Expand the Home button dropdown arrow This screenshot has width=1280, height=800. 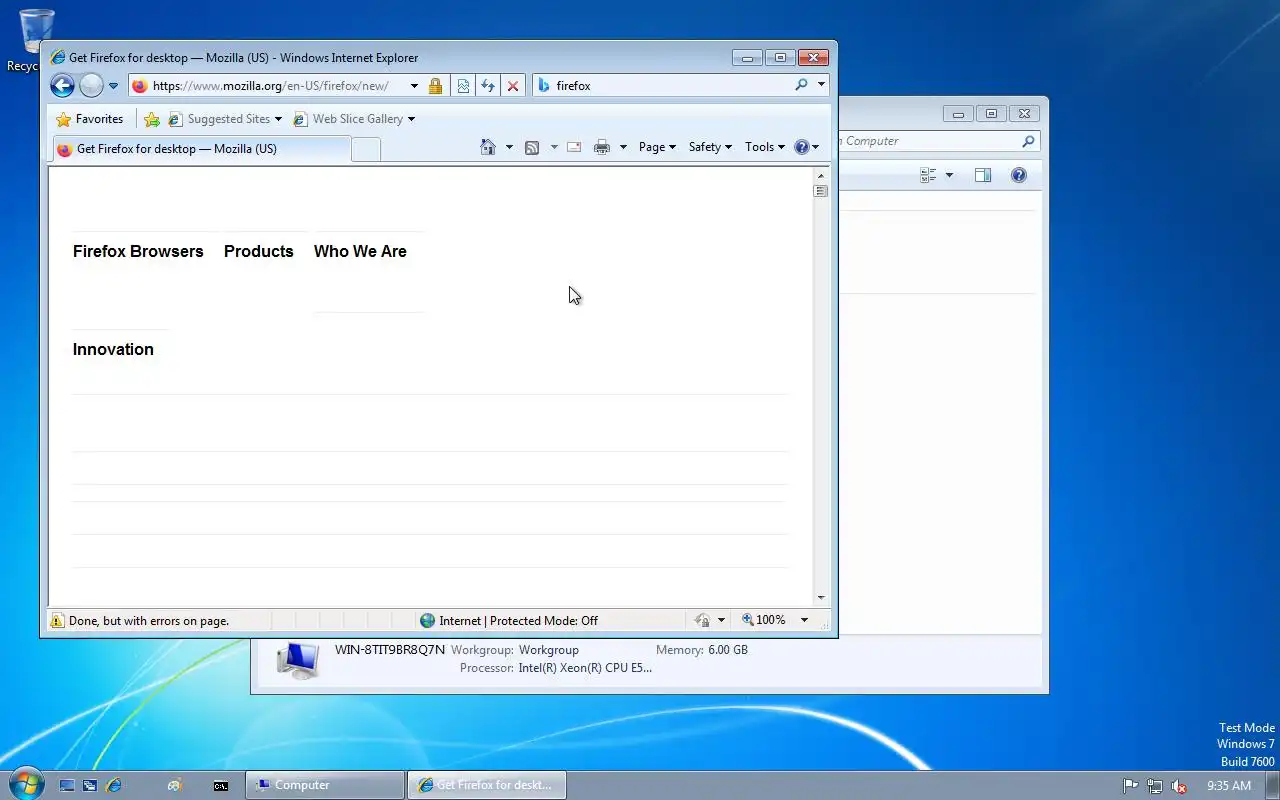(x=509, y=147)
